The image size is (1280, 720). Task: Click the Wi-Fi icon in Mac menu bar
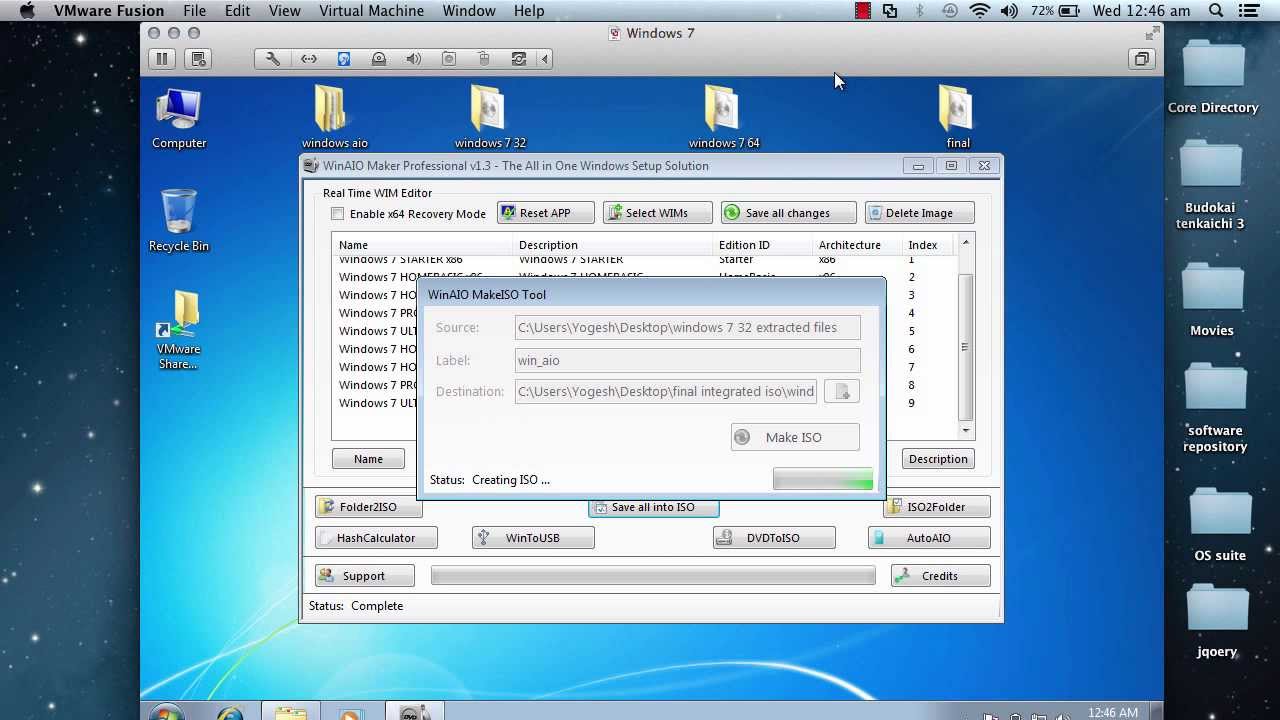979,11
